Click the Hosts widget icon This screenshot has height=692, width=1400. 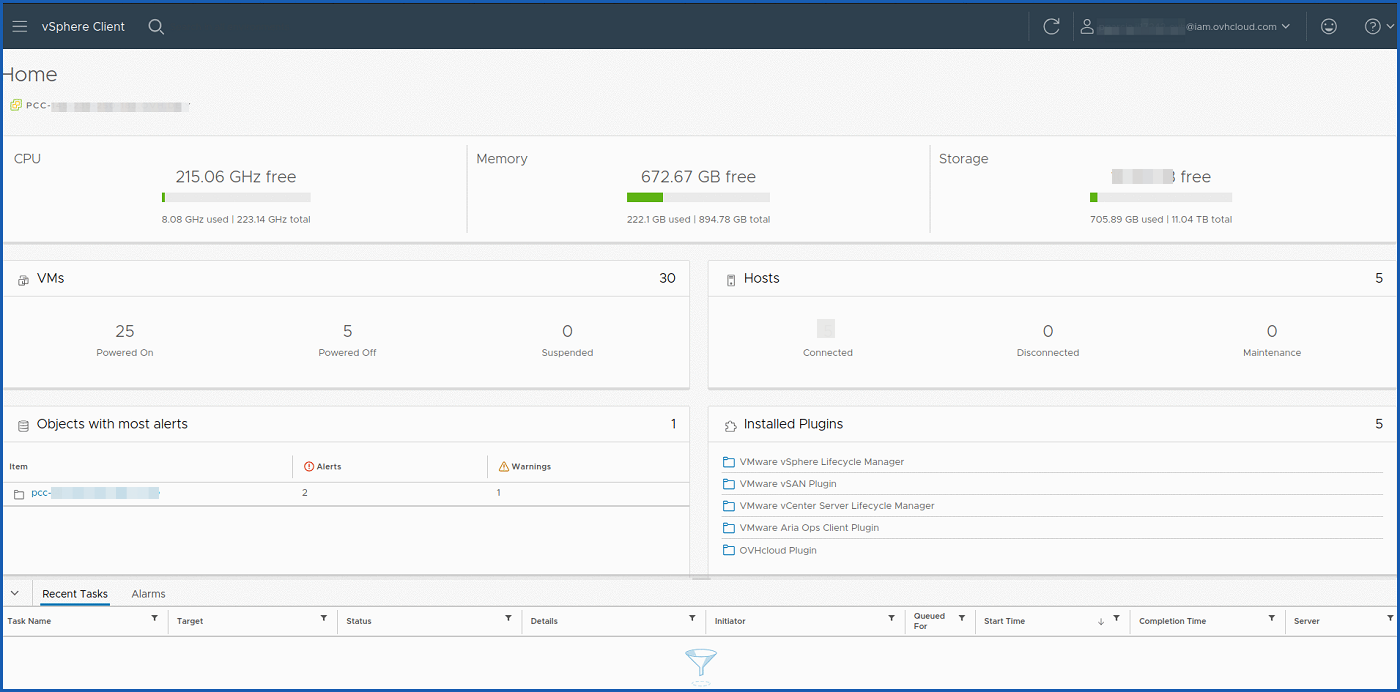click(729, 278)
